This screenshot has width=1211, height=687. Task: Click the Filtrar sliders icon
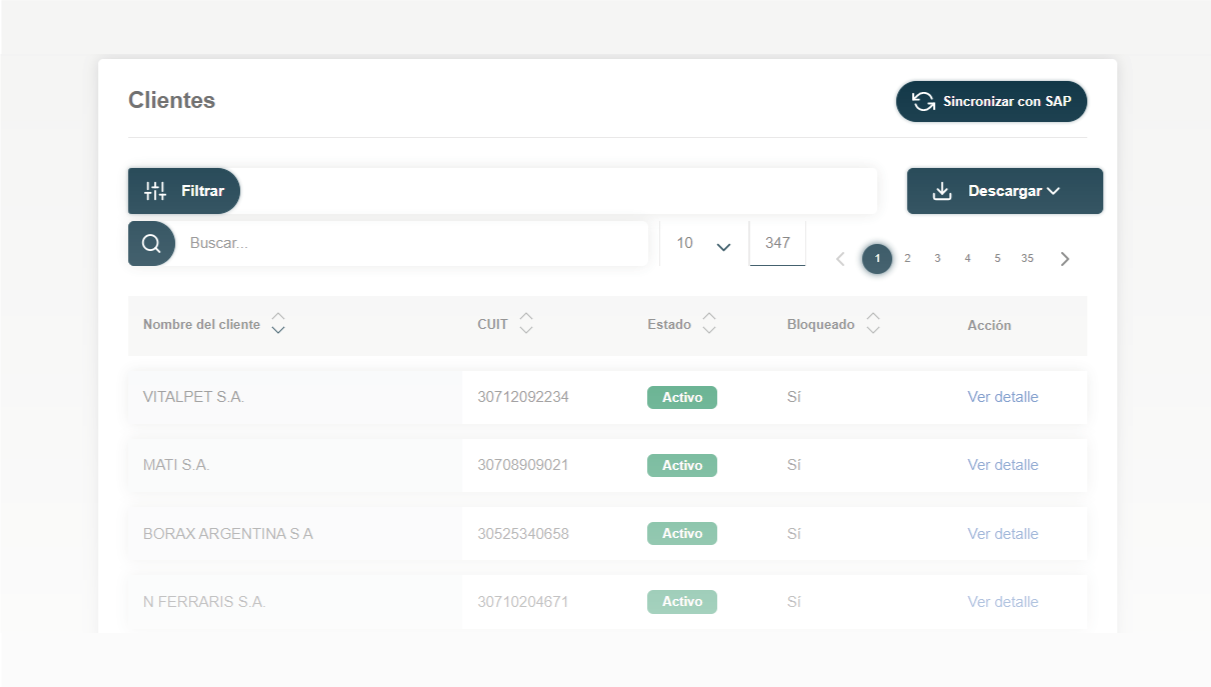[155, 191]
